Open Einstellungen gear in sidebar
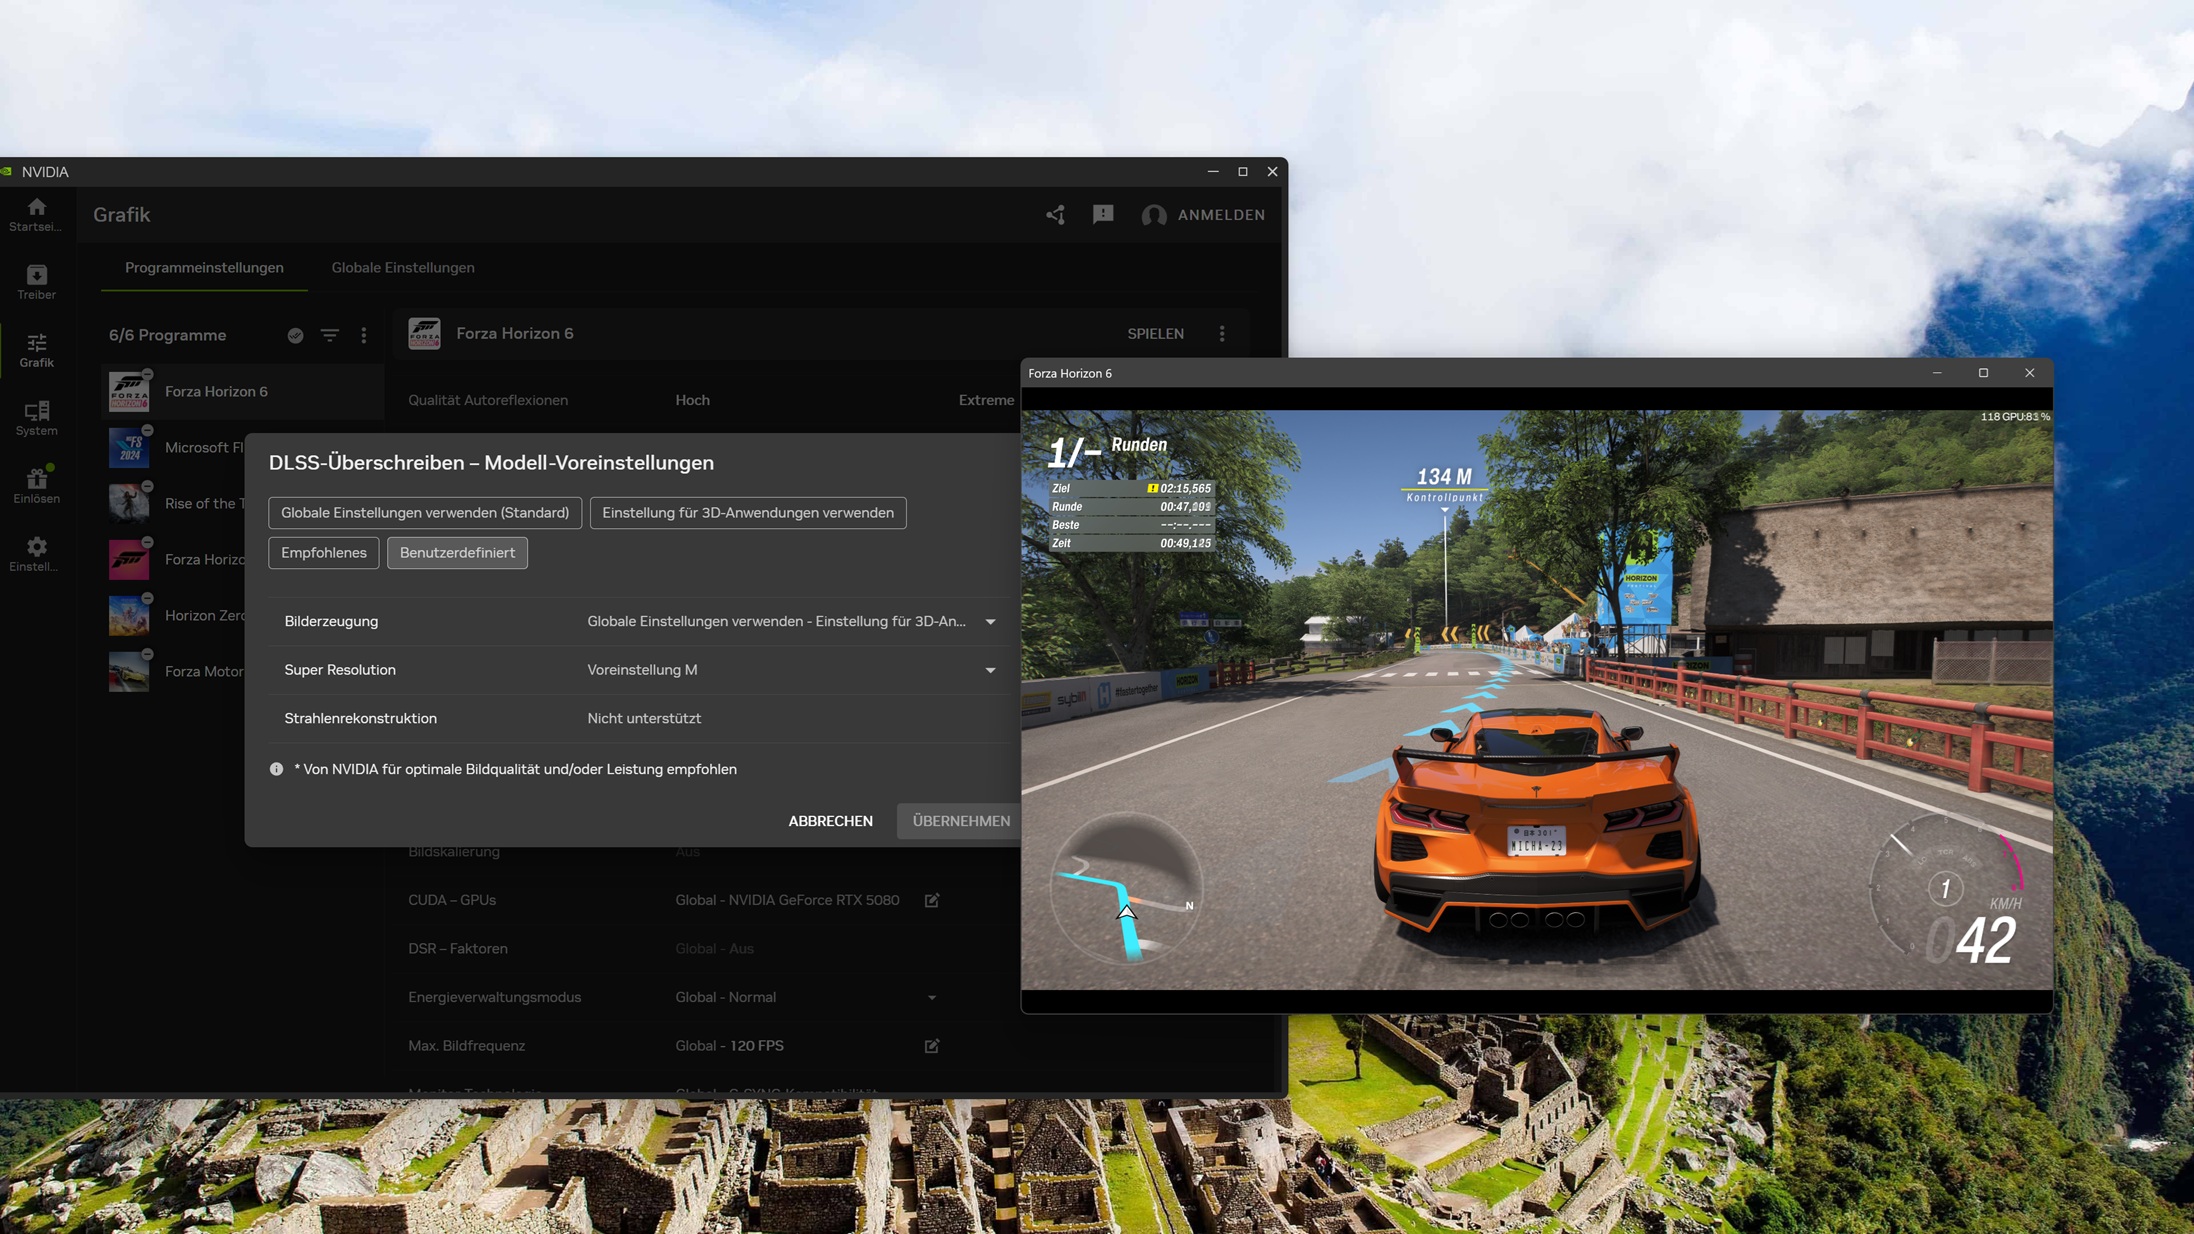Viewport: 2194px width, 1234px height. [36, 554]
